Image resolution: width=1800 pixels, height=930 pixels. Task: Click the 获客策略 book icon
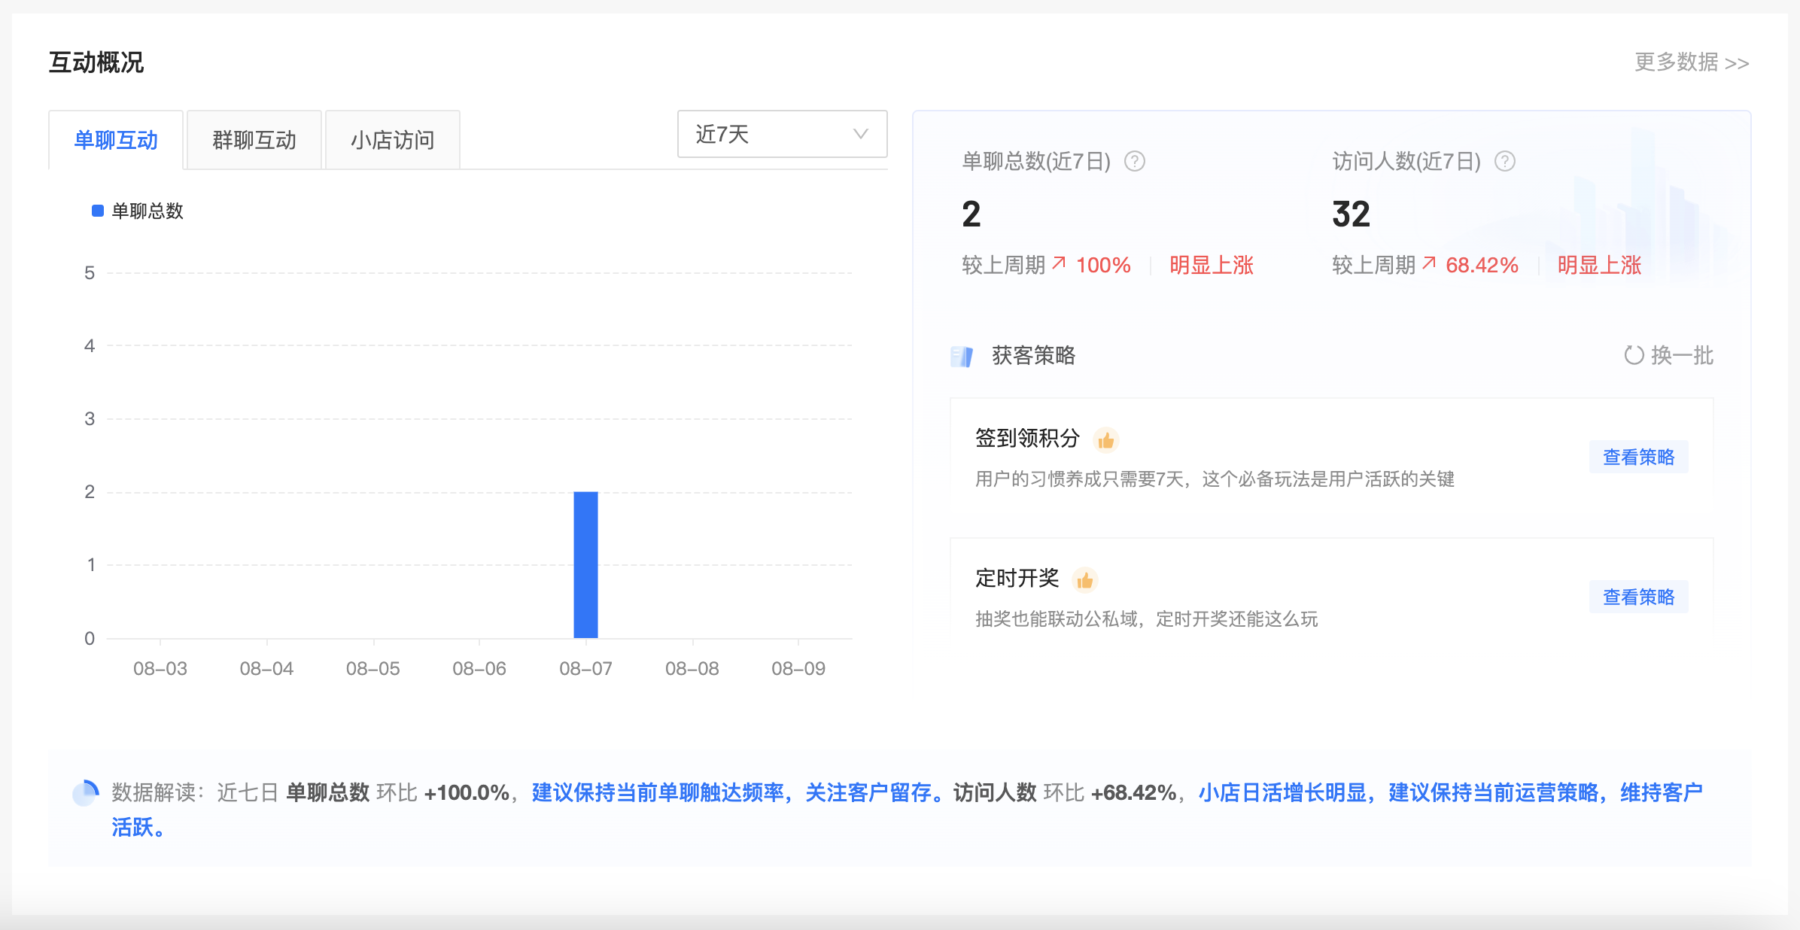pos(962,356)
